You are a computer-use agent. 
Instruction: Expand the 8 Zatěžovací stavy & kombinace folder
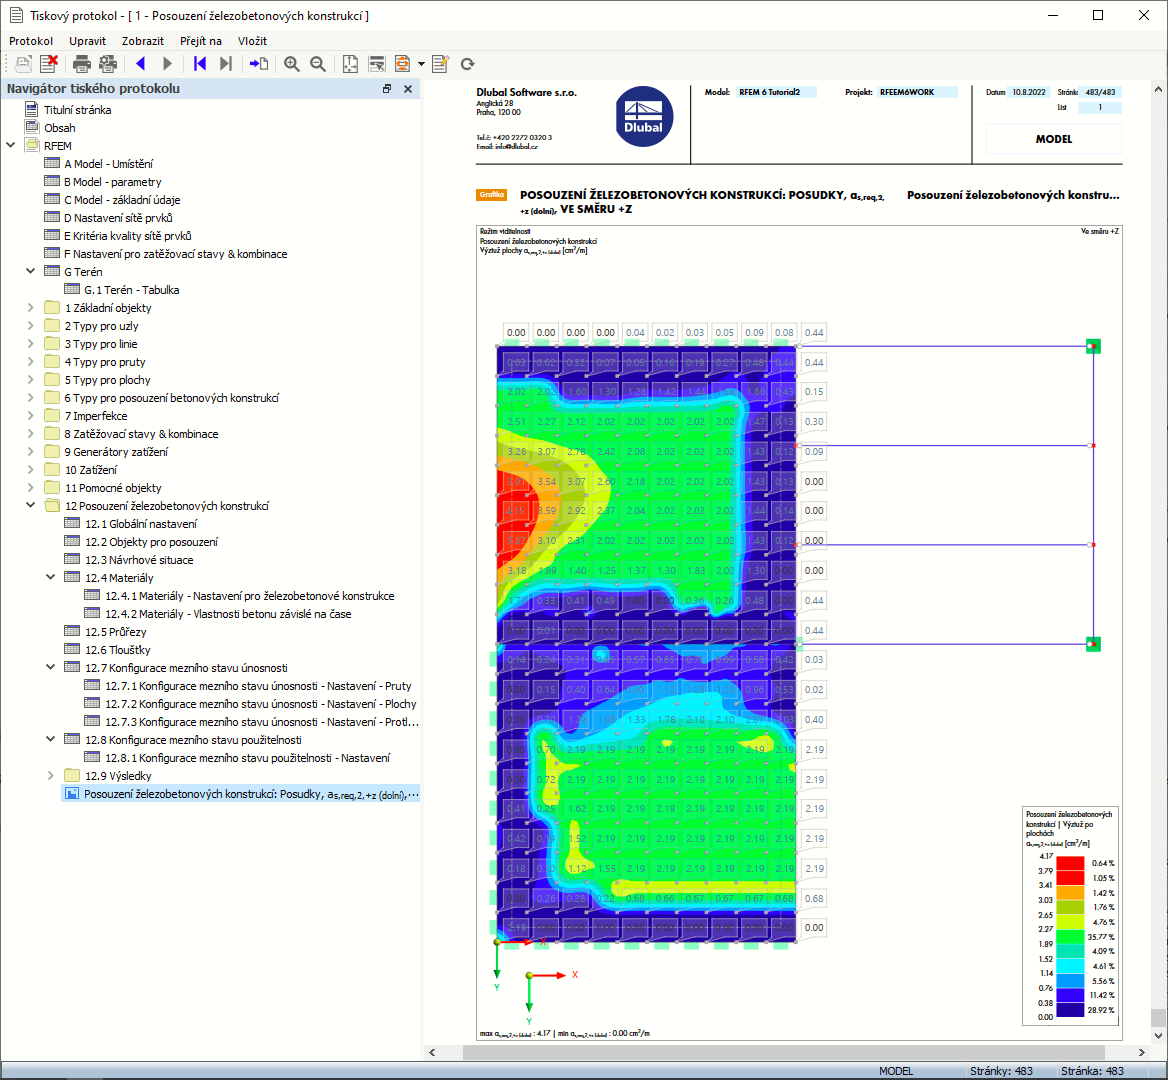point(31,433)
